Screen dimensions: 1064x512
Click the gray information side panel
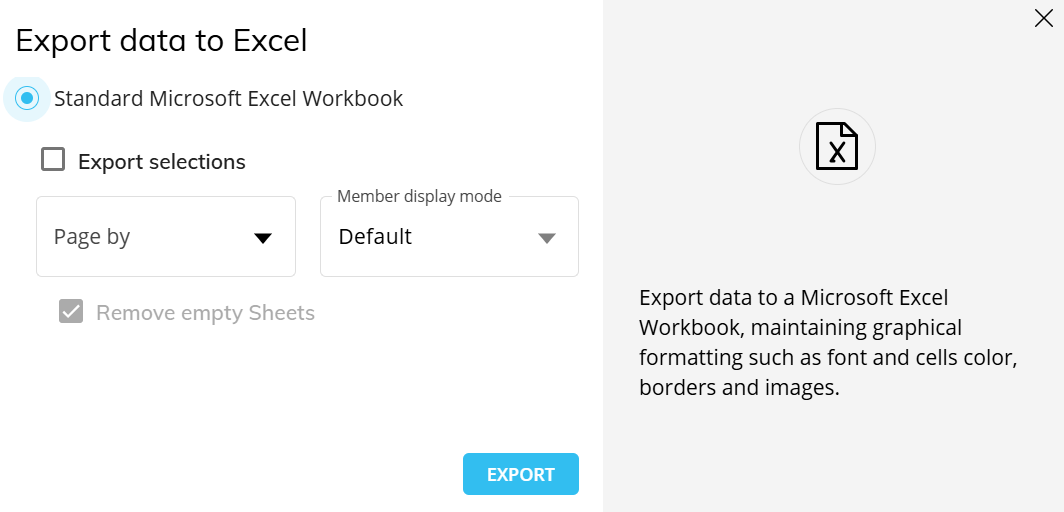[833, 256]
